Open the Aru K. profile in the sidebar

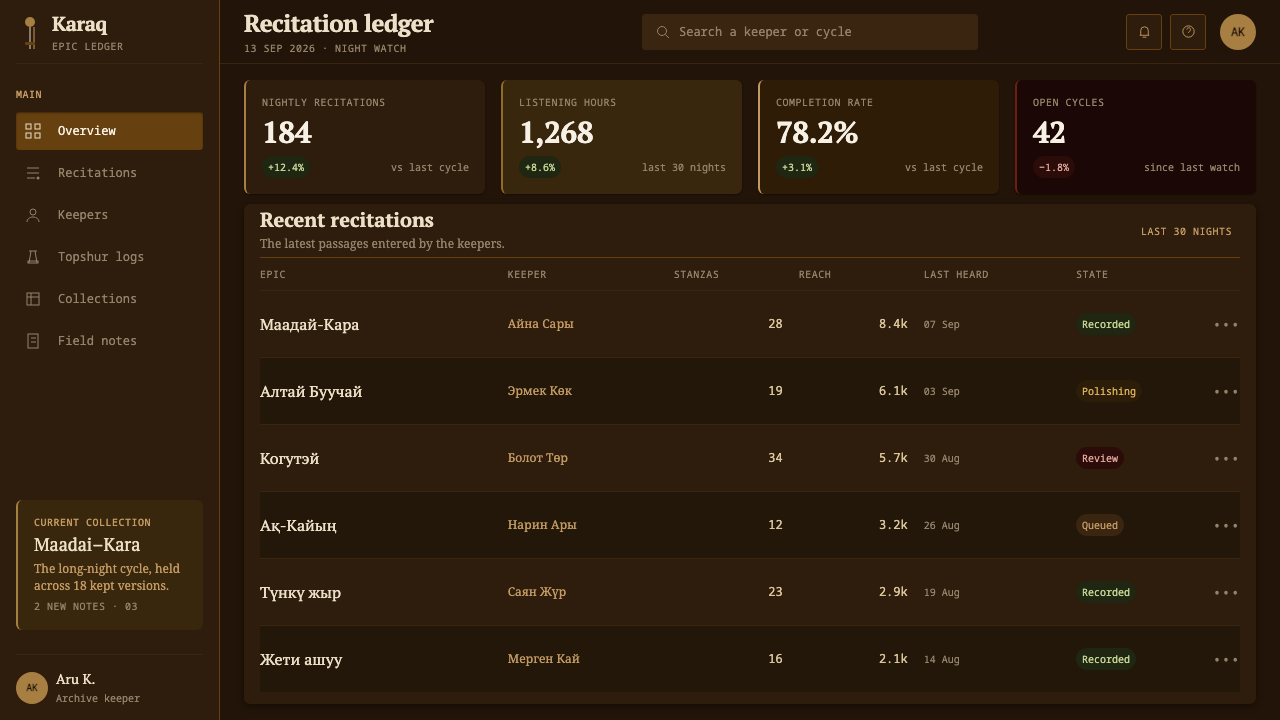coord(109,688)
